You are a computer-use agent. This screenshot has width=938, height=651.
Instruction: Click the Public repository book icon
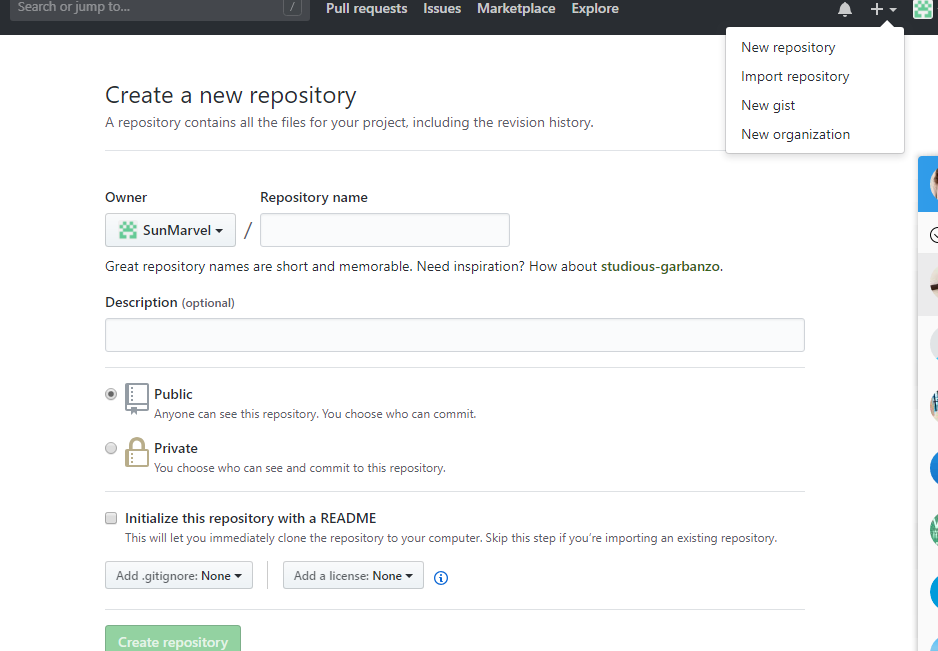(136, 399)
